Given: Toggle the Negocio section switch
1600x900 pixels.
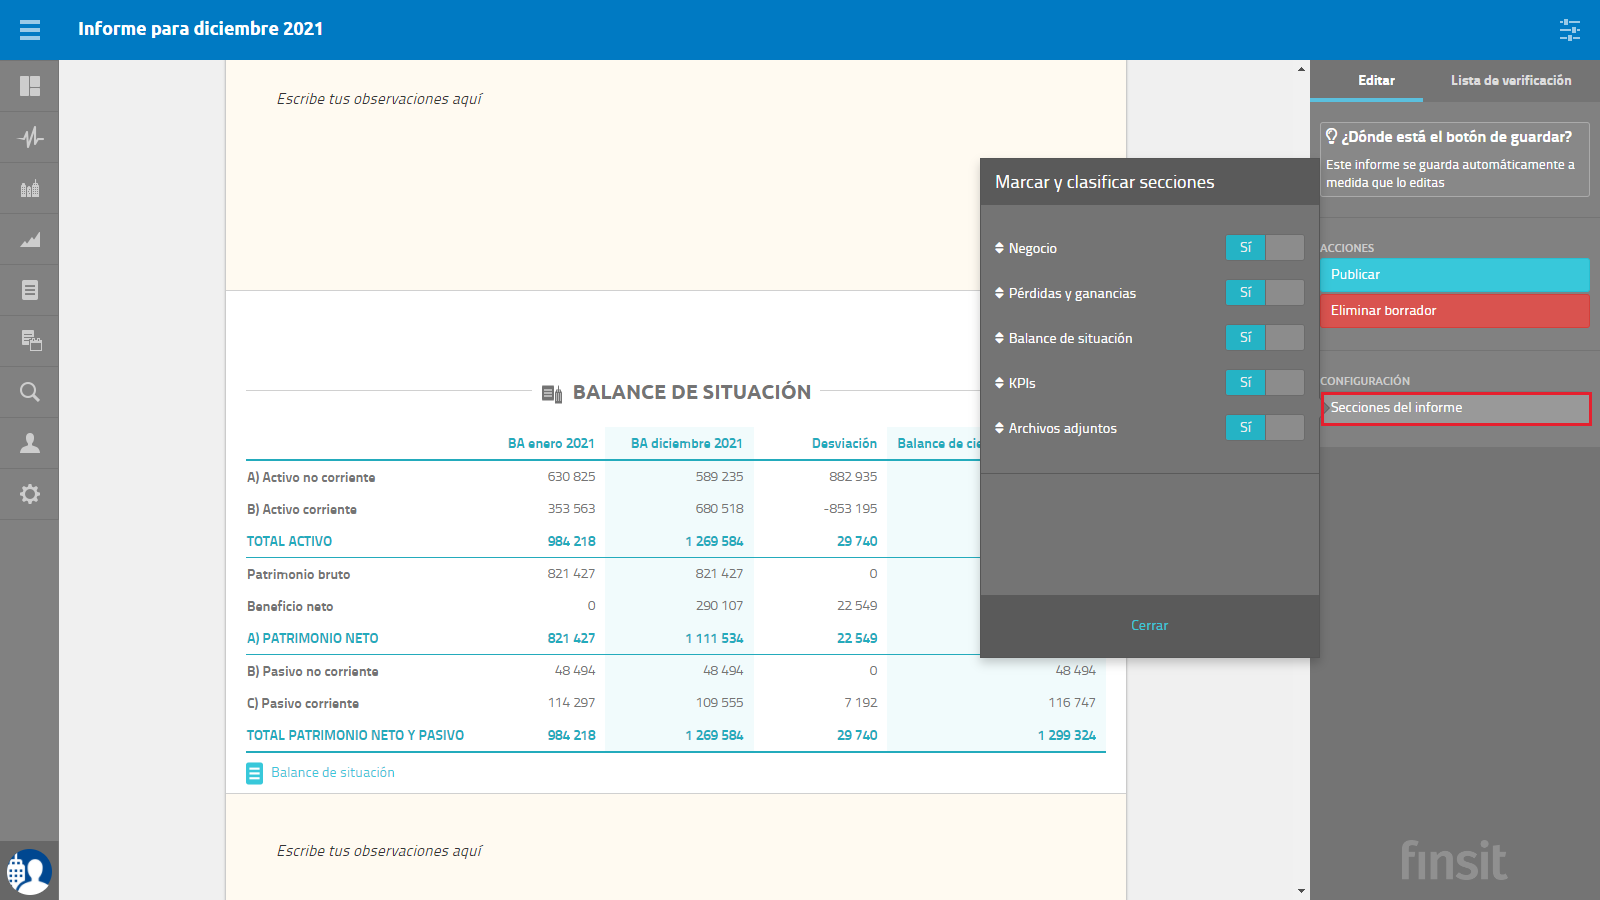Looking at the screenshot, I should pyautogui.click(x=1265, y=247).
